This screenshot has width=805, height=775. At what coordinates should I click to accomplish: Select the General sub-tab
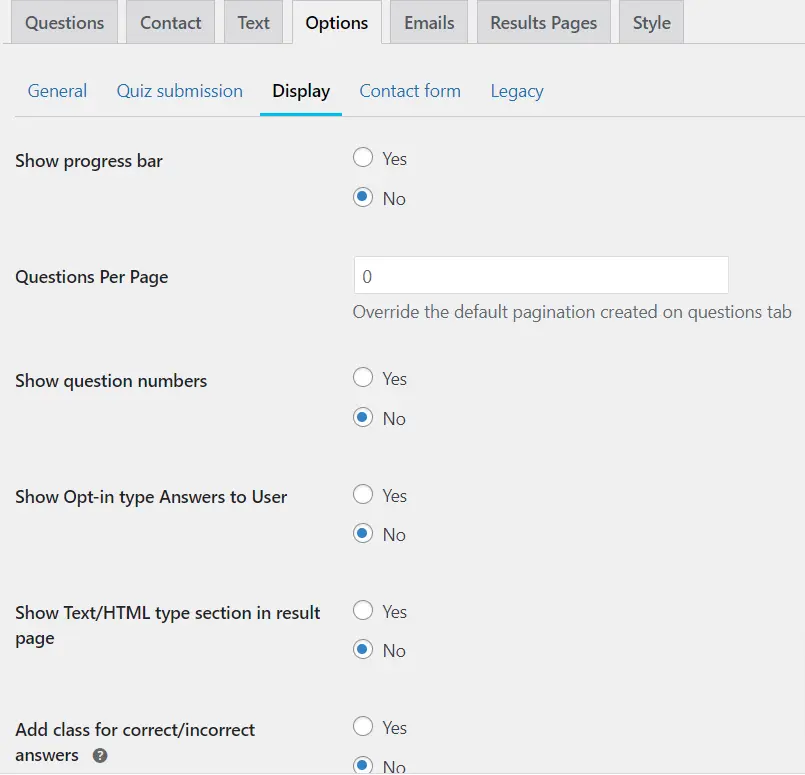point(57,91)
